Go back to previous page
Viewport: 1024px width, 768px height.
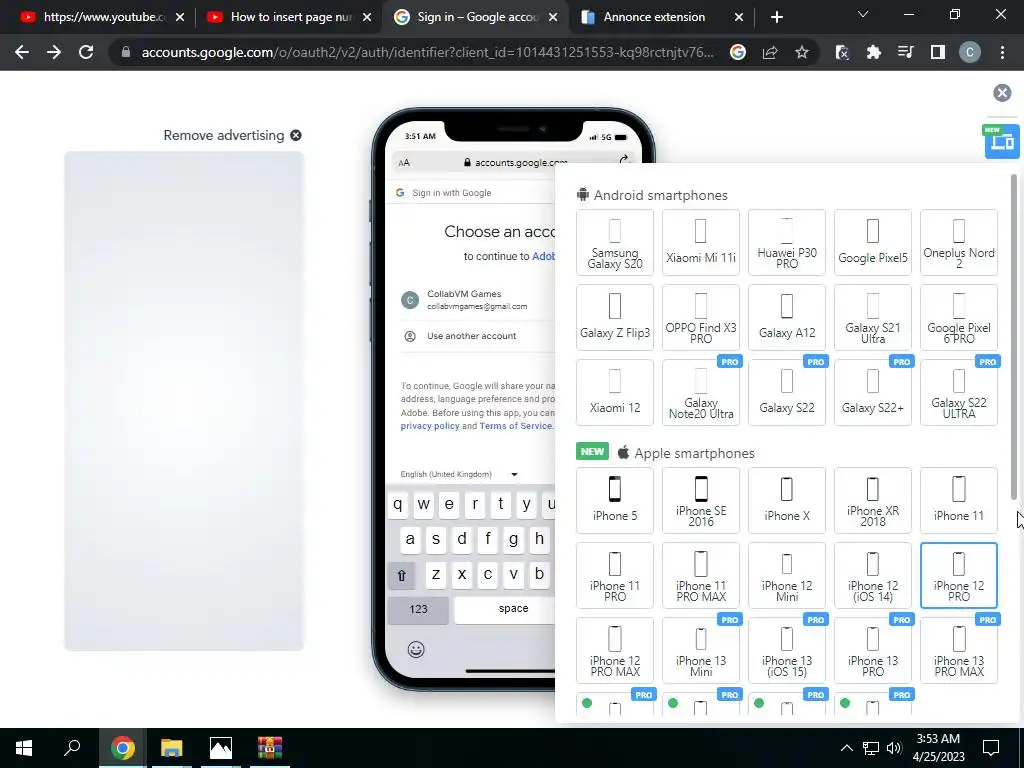point(22,52)
